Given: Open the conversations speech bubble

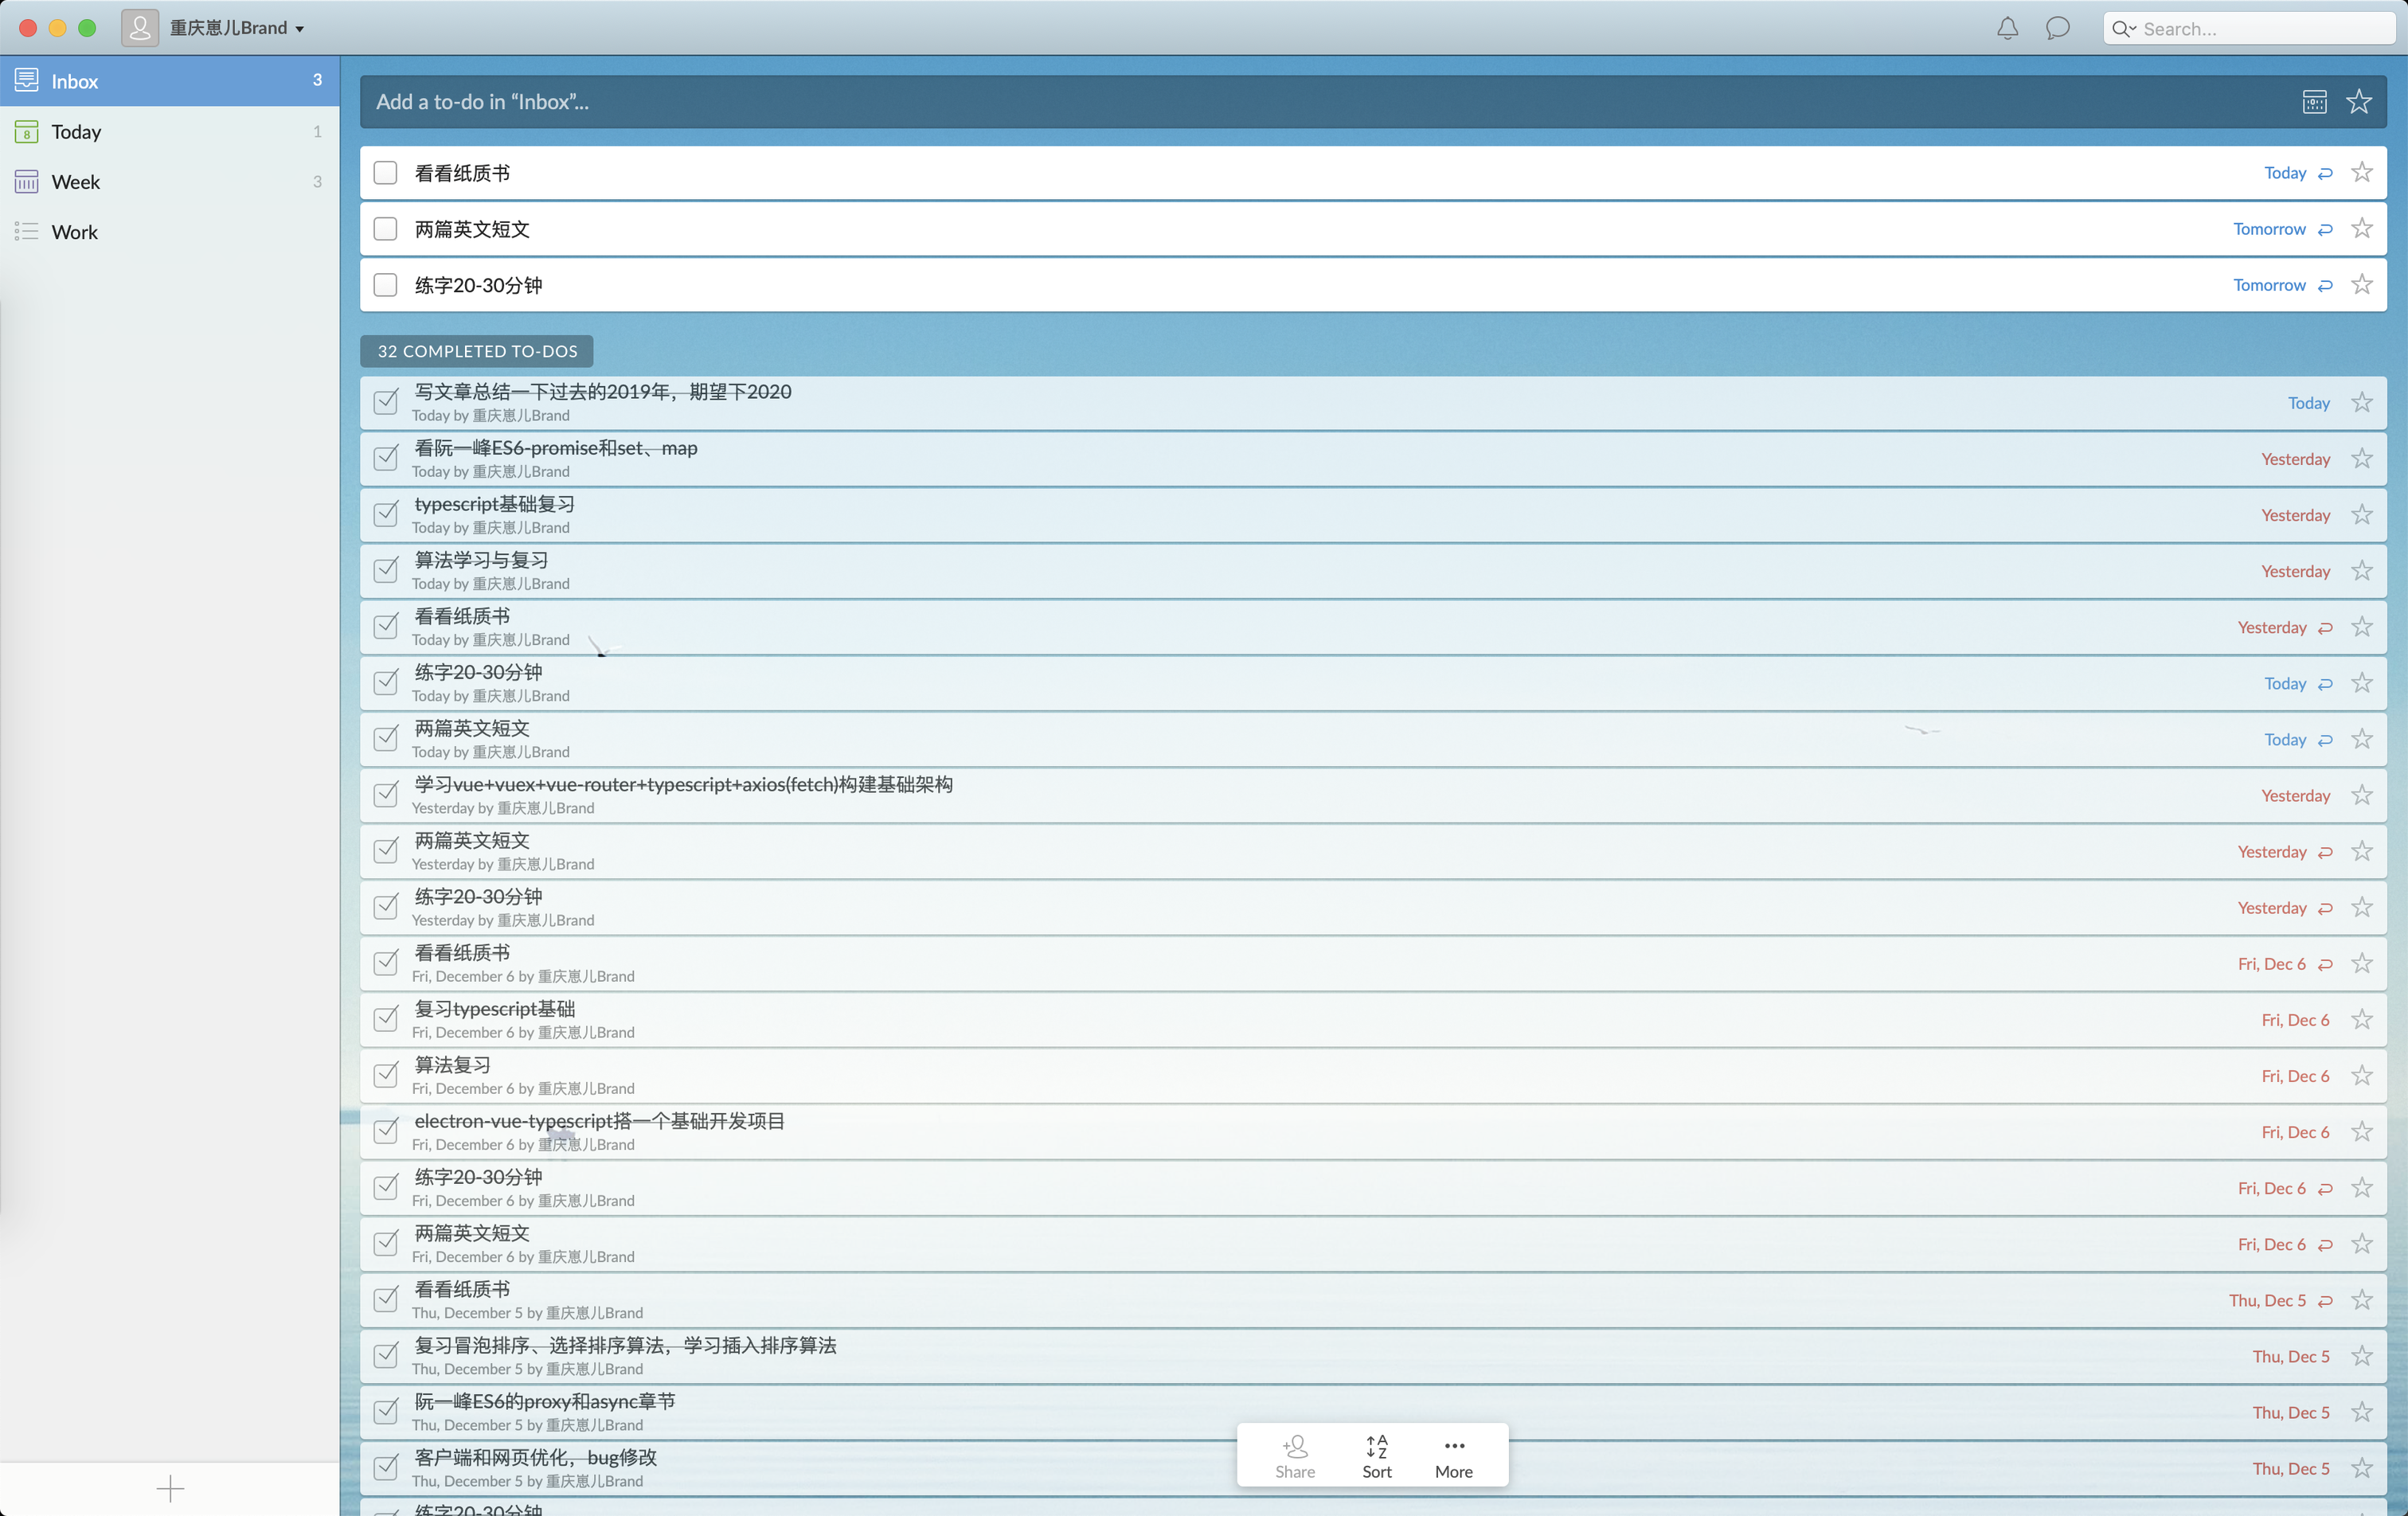Looking at the screenshot, I should (2057, 28).
